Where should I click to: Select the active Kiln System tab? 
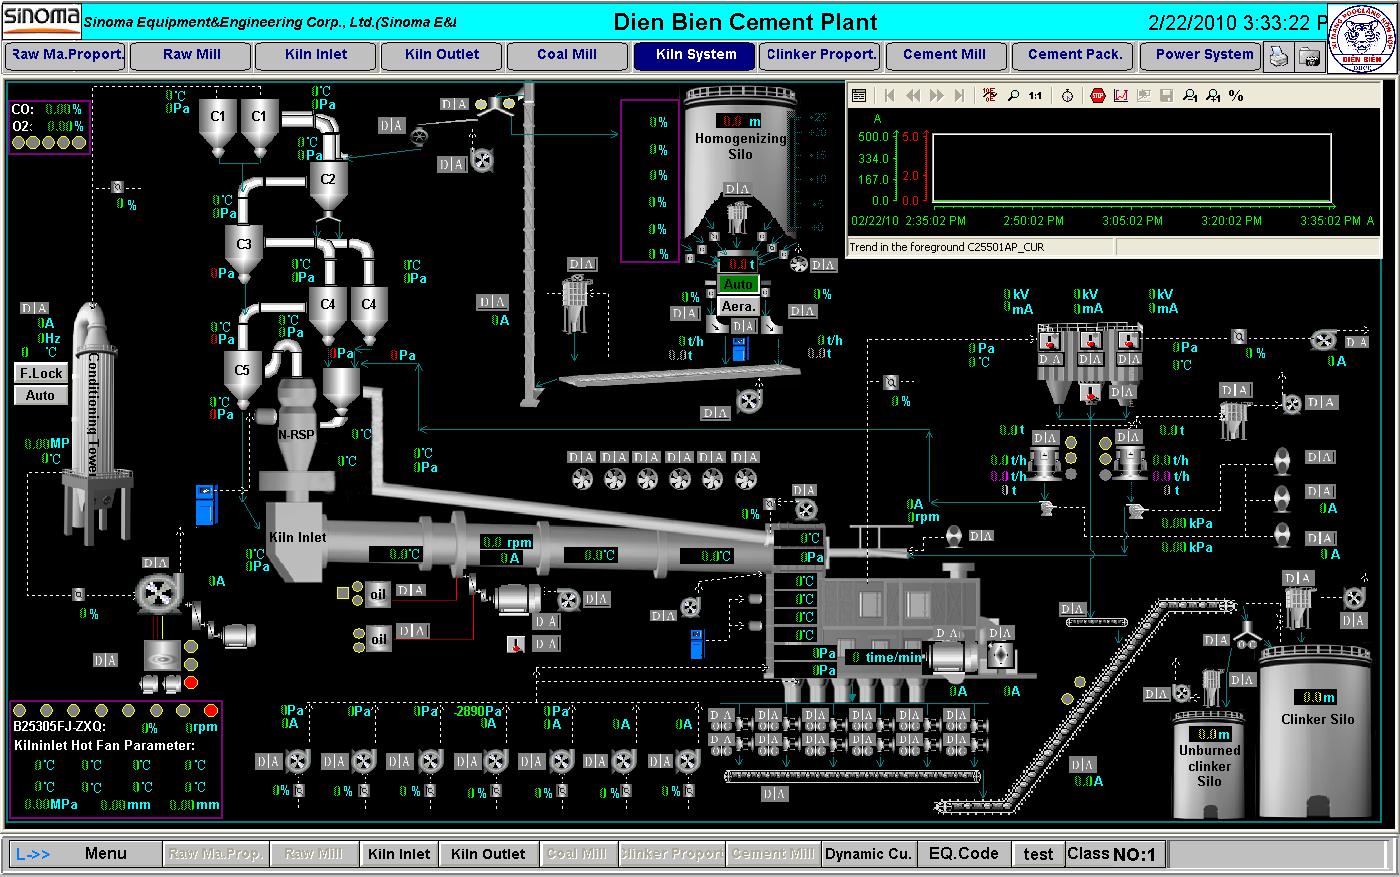tap(695, 56)
